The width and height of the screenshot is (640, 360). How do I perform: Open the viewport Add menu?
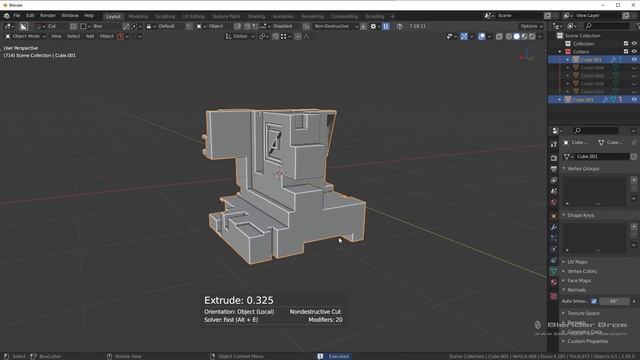[90, 36]
